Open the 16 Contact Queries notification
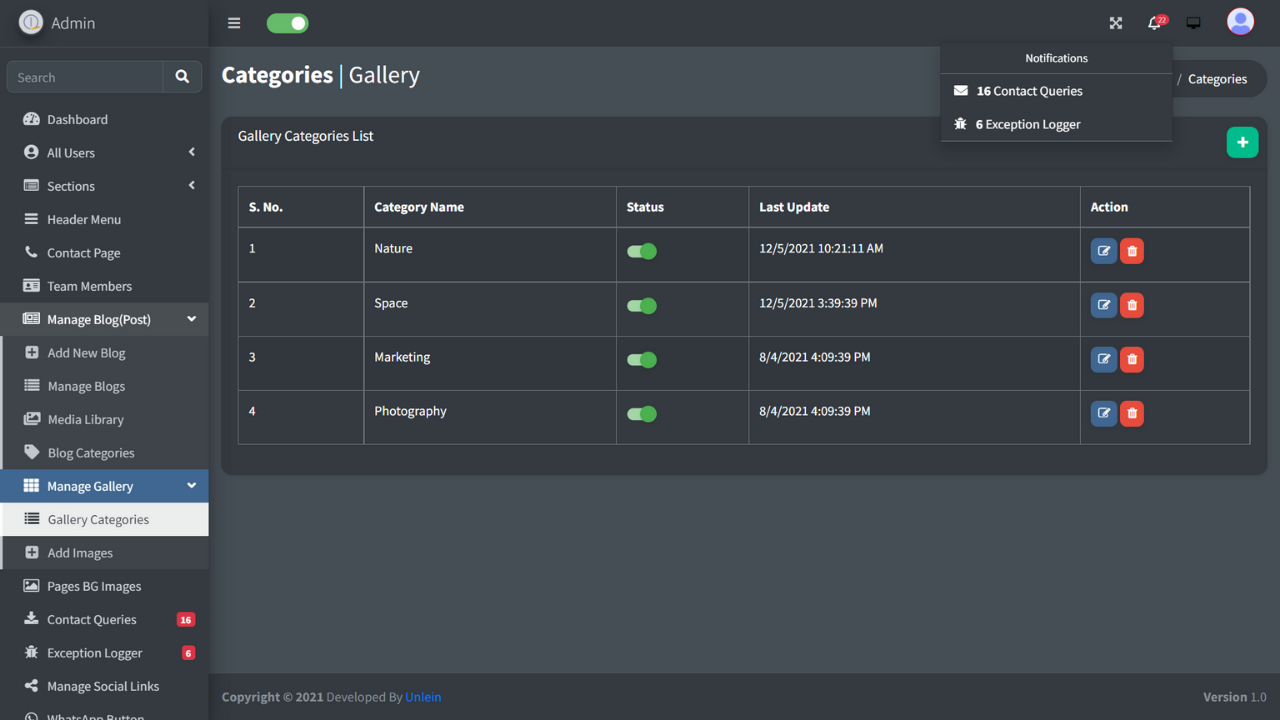This screenshot has height=720, width=1280. click(x=1027, y=90)
